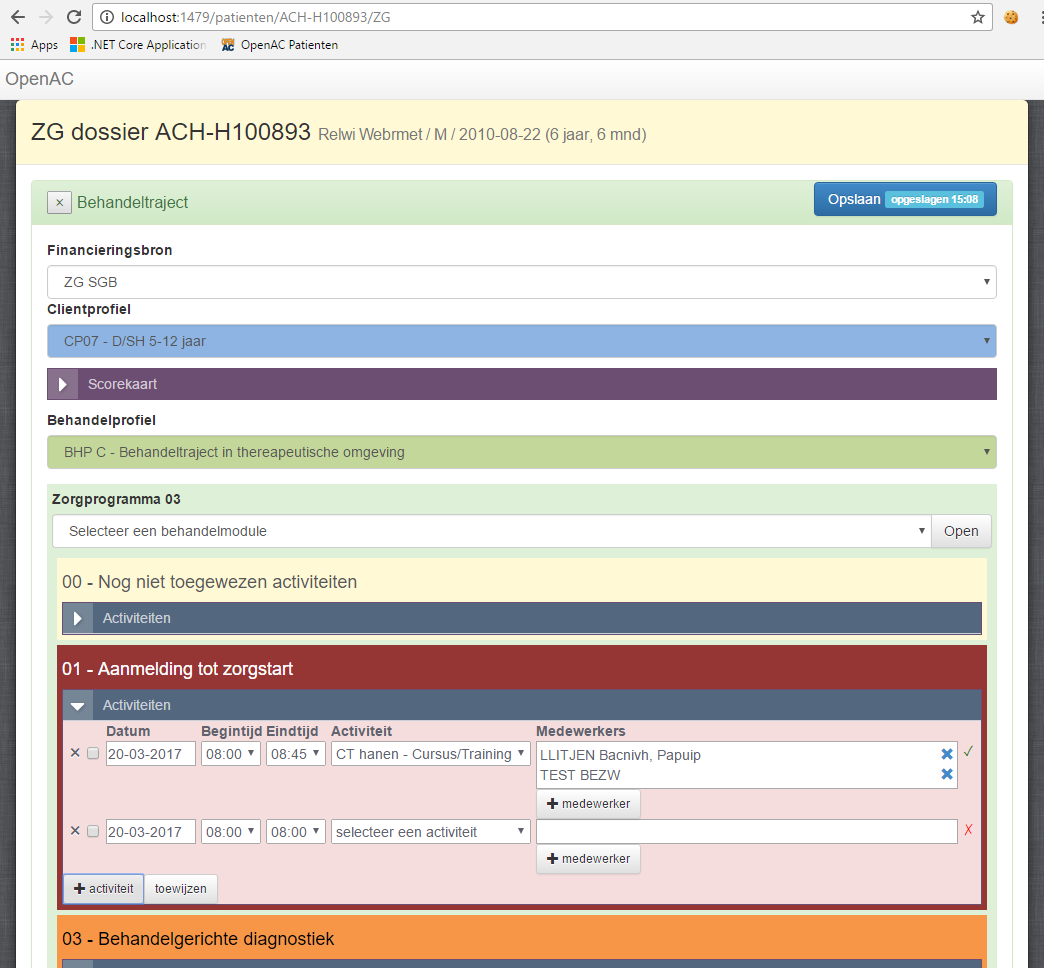1044x968 pixels.
Task: Delete the row with no activity selected
Action: (75, 831)
